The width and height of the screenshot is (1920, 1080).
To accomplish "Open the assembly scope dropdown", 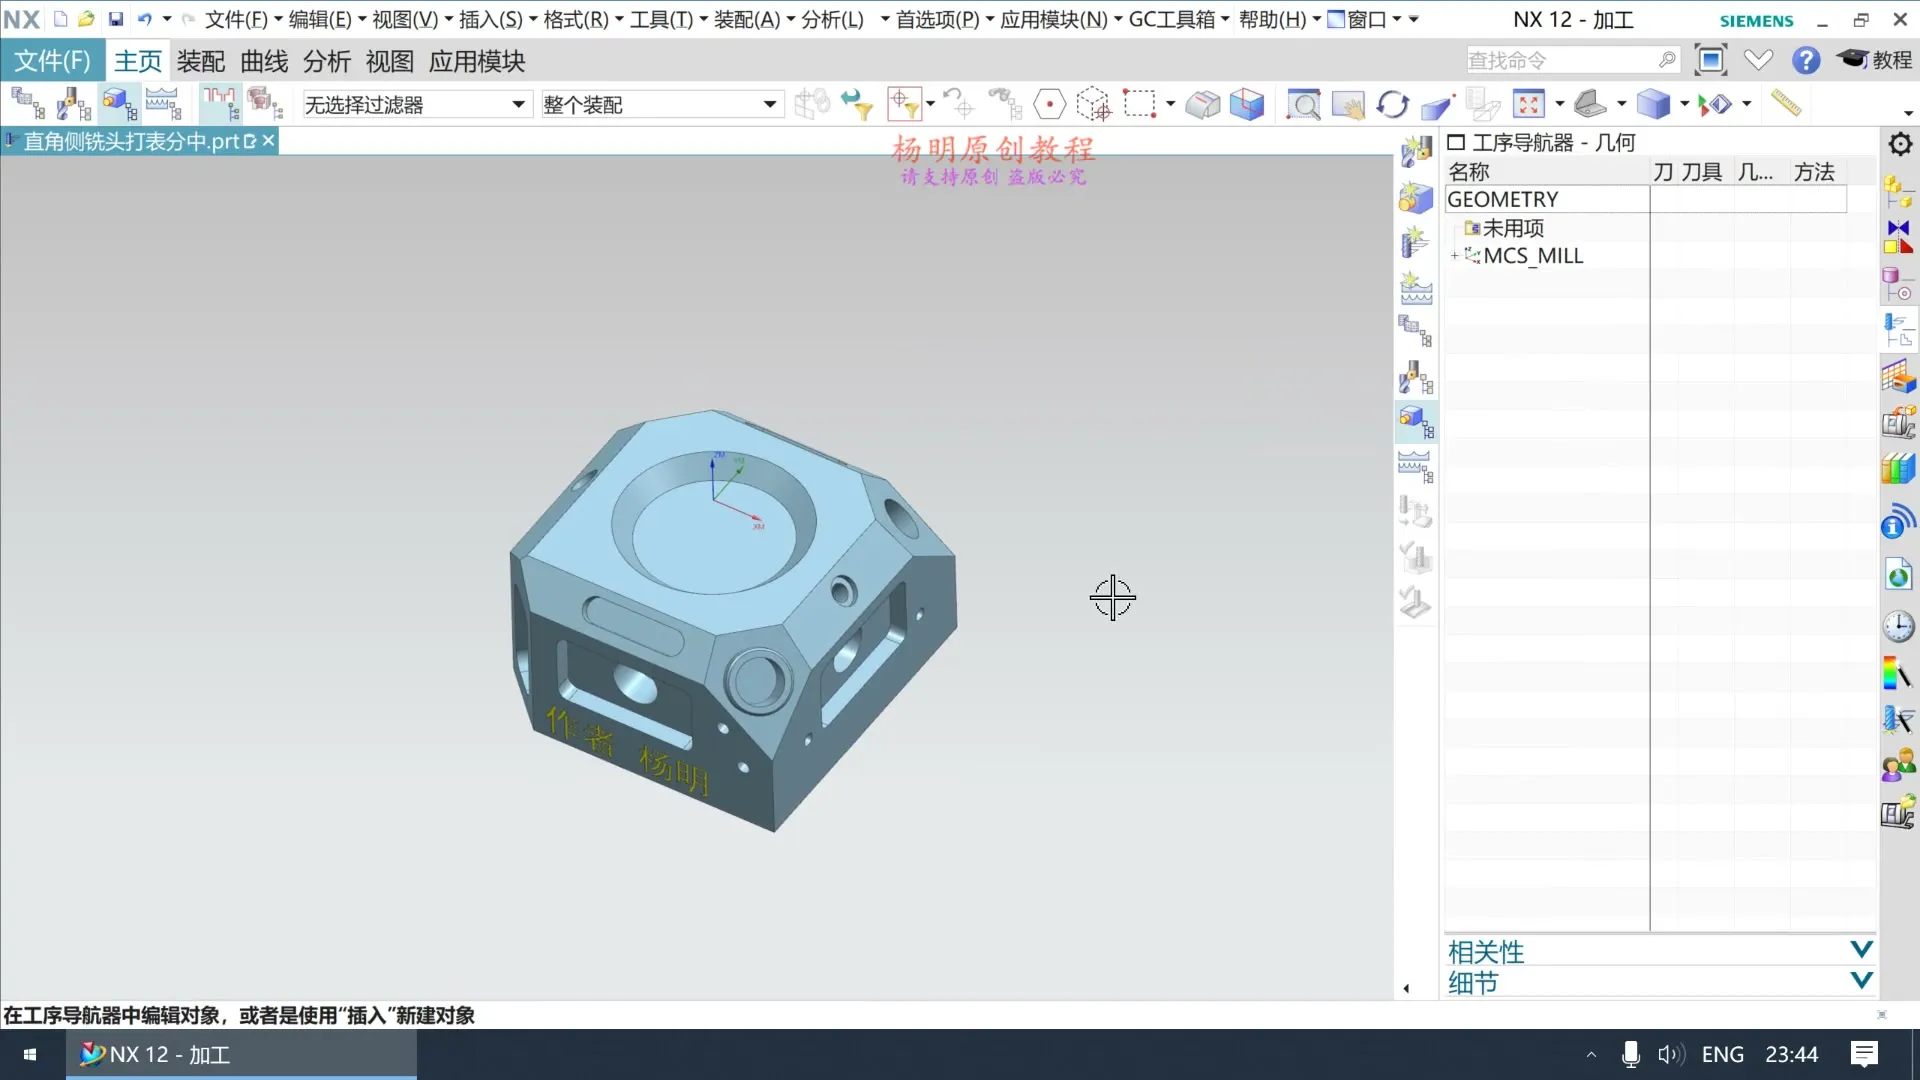I will [x=769, y=104].
